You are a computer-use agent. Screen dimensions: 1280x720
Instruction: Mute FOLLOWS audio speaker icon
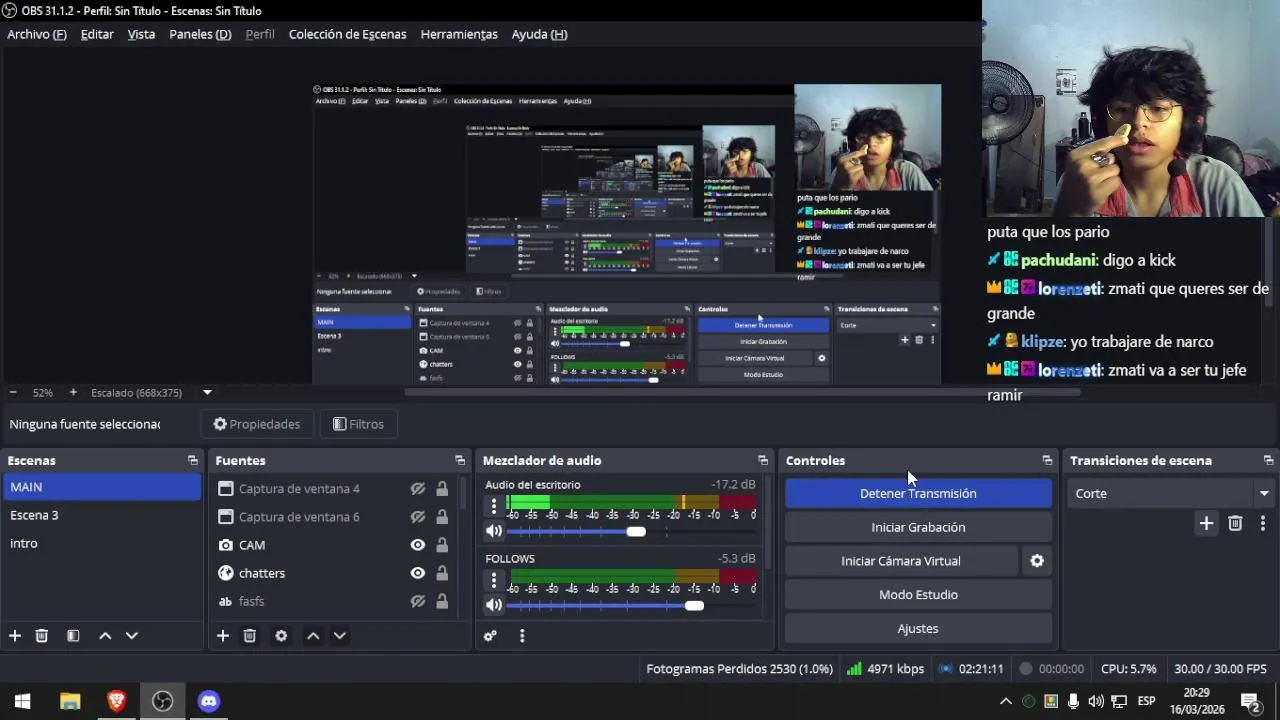tap(494, 605)
